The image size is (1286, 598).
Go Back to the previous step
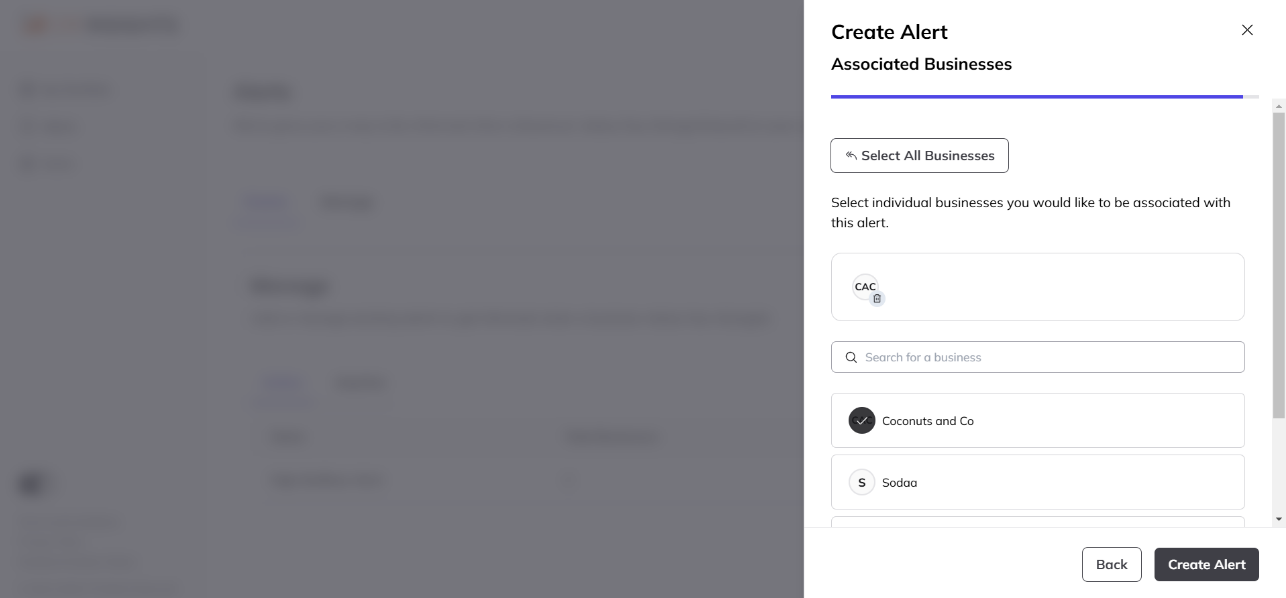click(1111, 564)
